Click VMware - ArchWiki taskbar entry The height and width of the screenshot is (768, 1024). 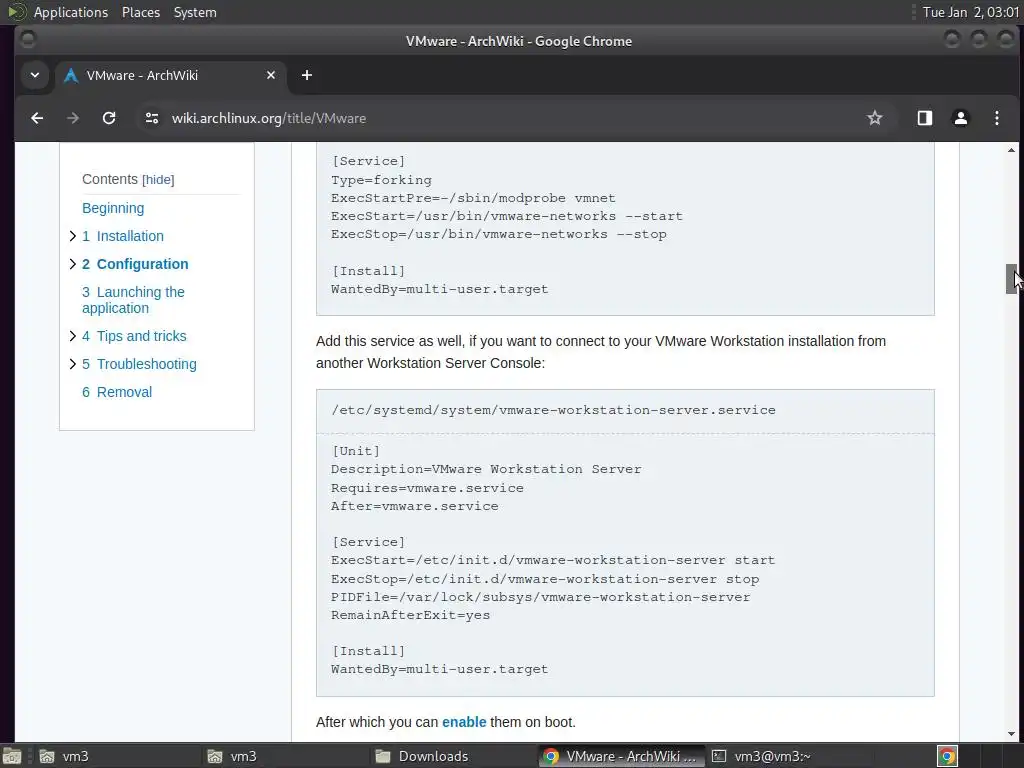point(620,756)
